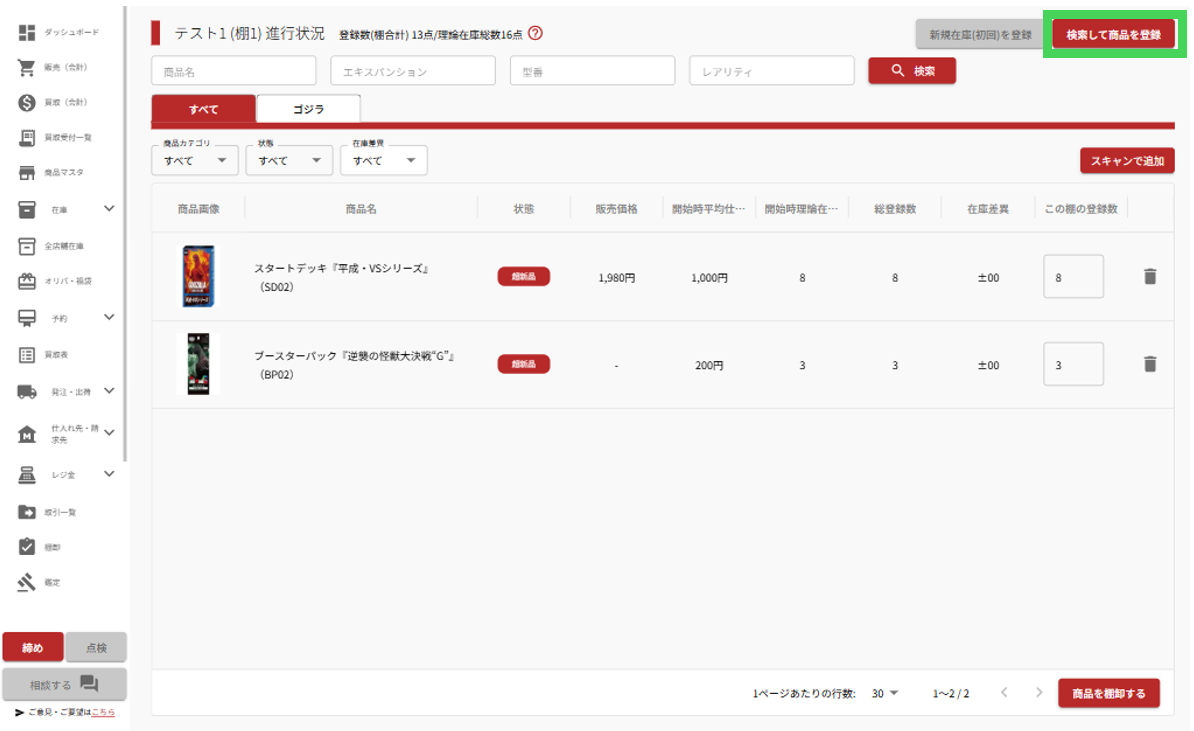Switch to the ゴジラ tab
The width and height of the screenshot is (1194, 731).
(x=308, y=109)
